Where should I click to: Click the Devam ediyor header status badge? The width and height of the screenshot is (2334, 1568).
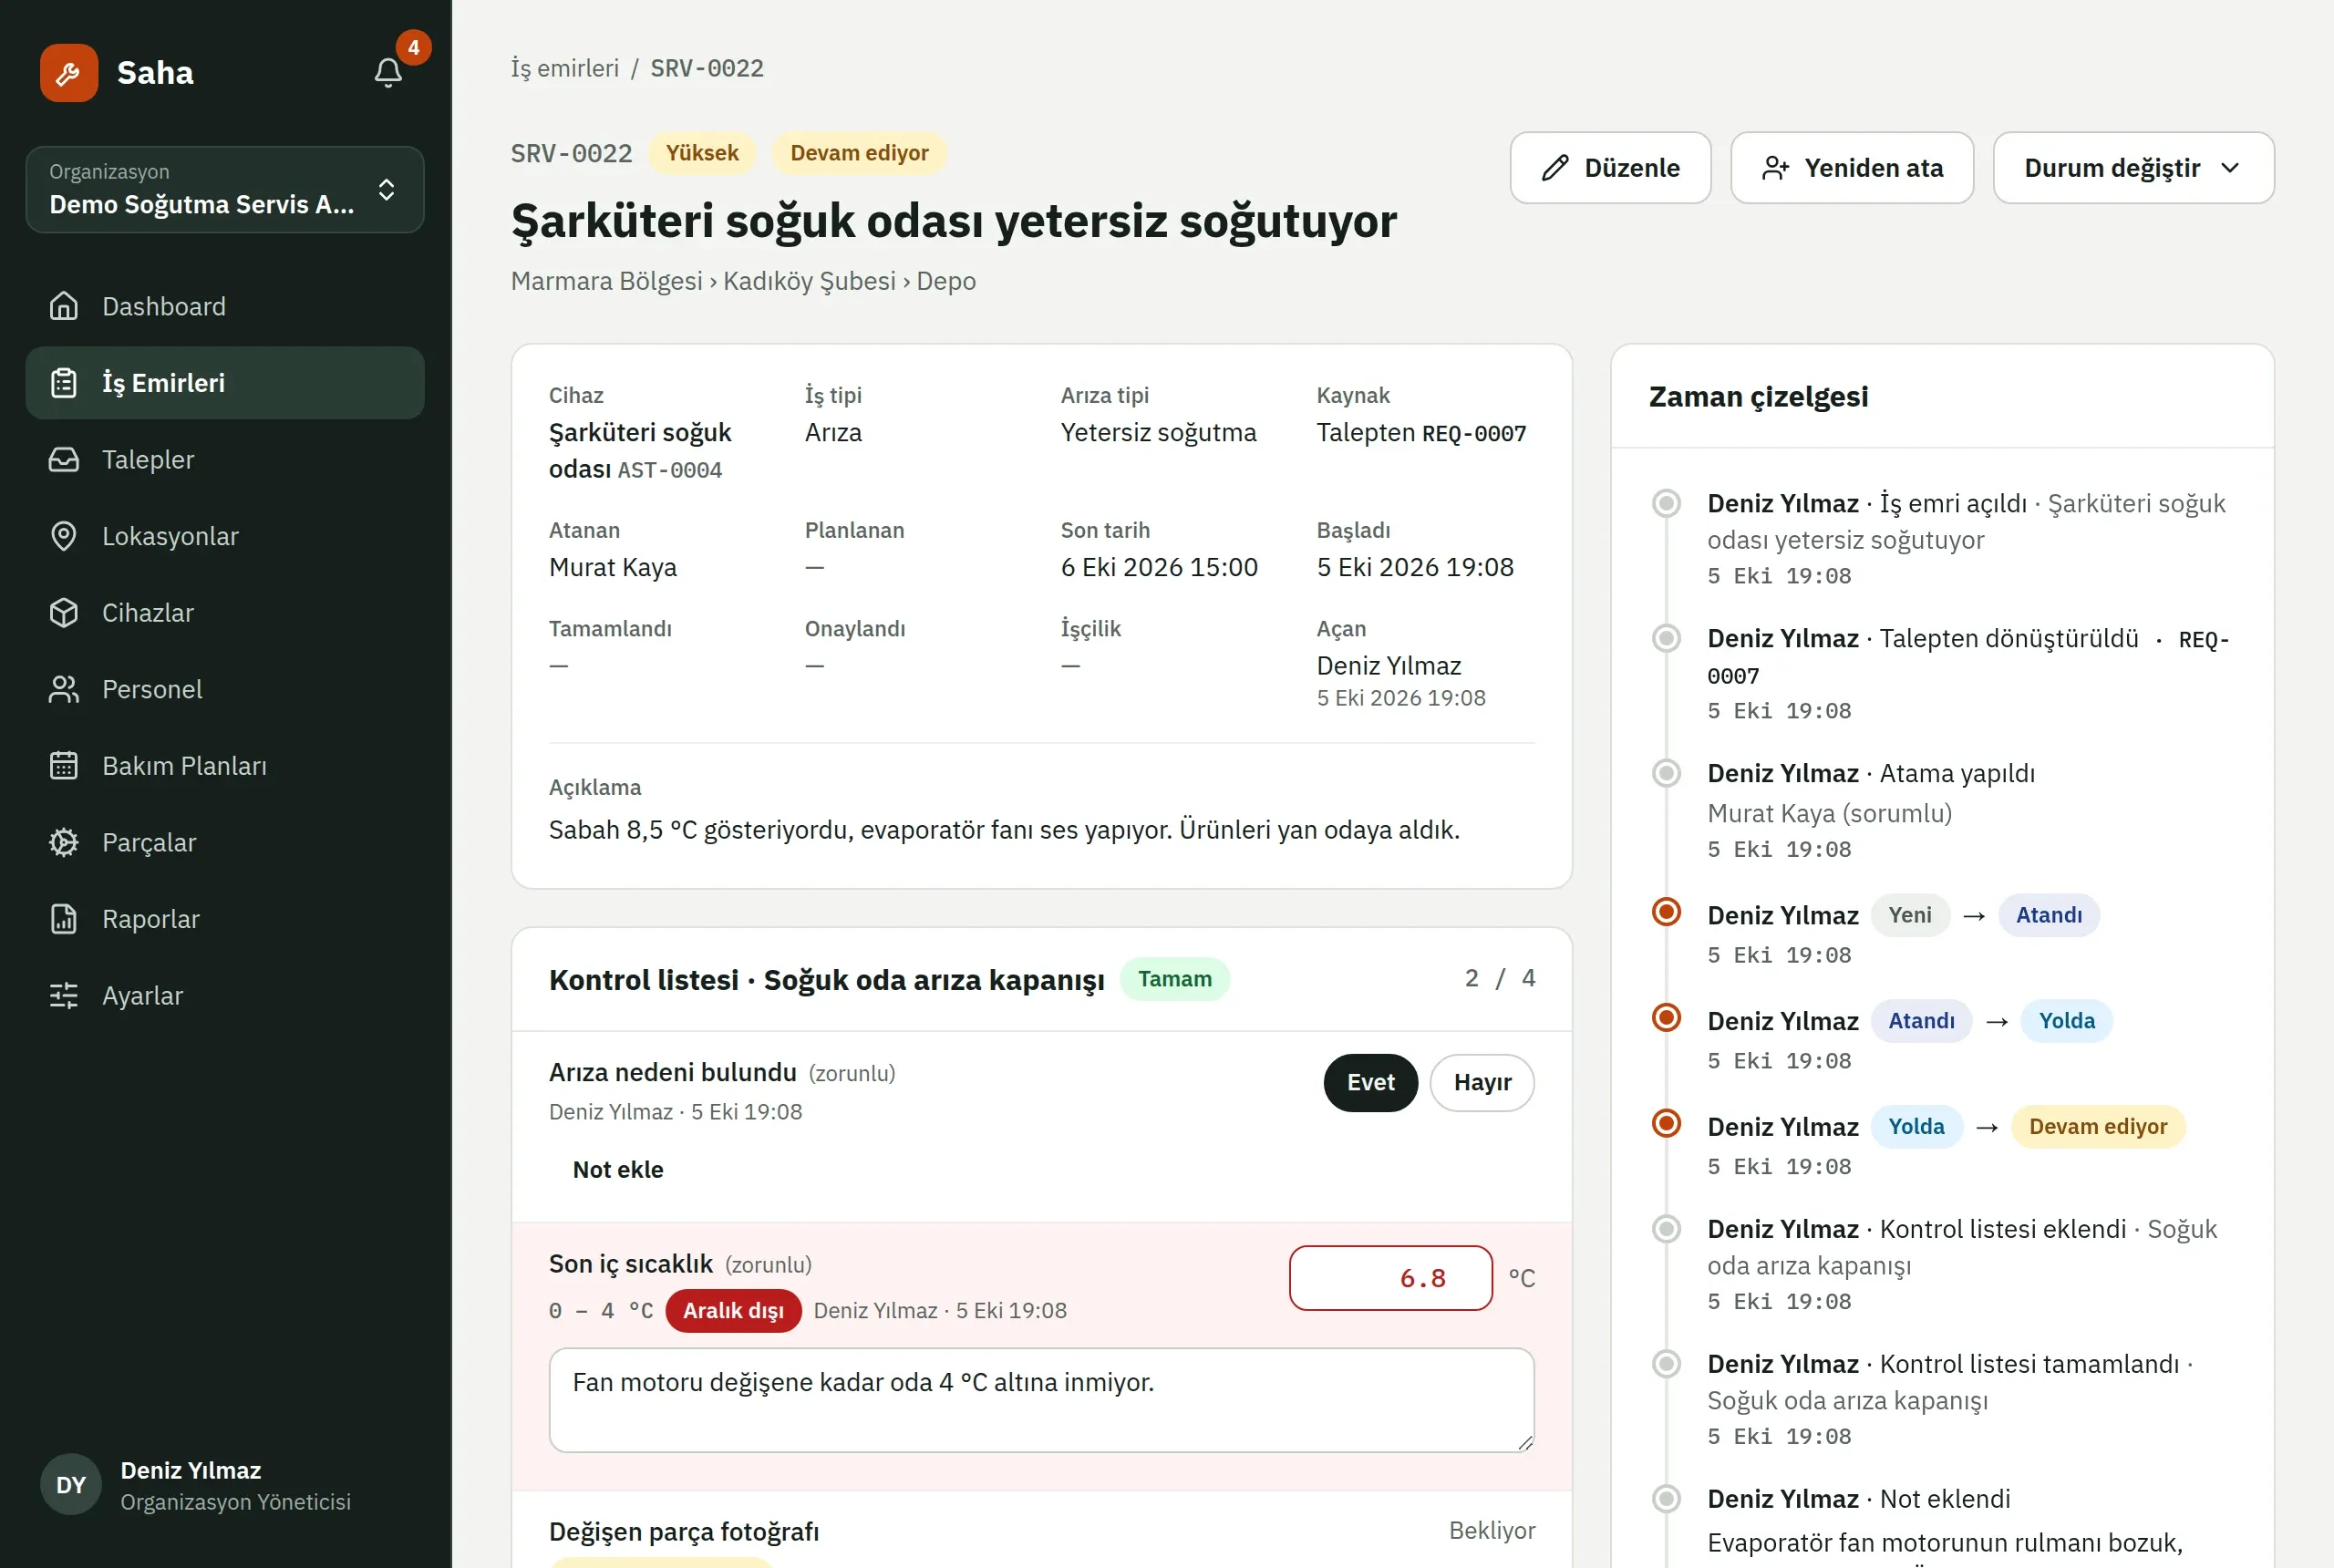pos(859,153)
